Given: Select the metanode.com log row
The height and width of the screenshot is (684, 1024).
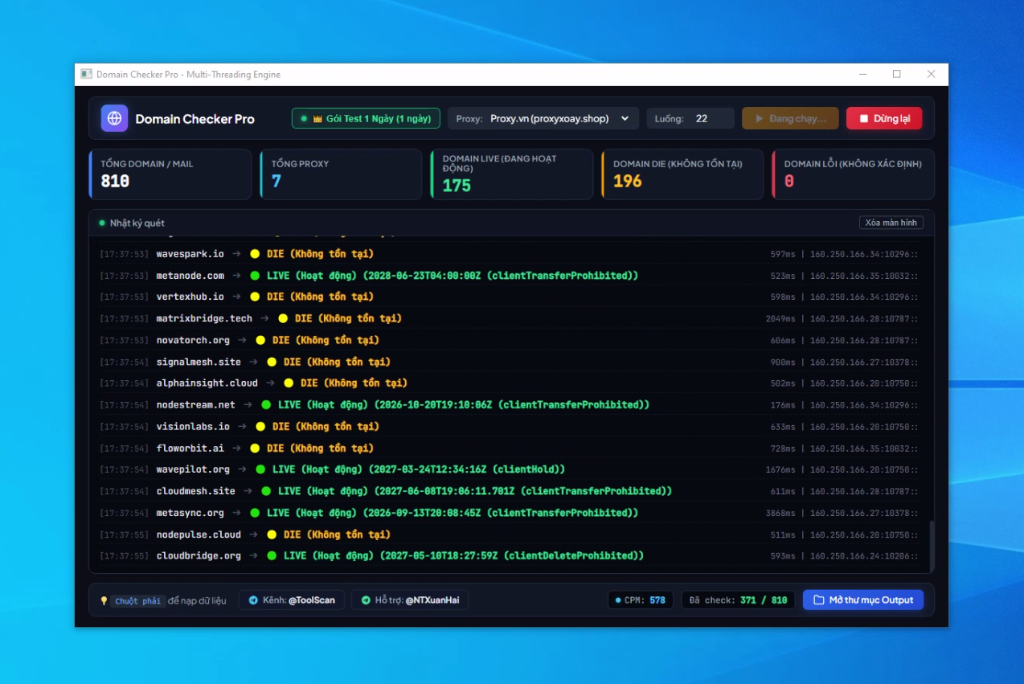Looking at the screenshot, I should 508,275.
